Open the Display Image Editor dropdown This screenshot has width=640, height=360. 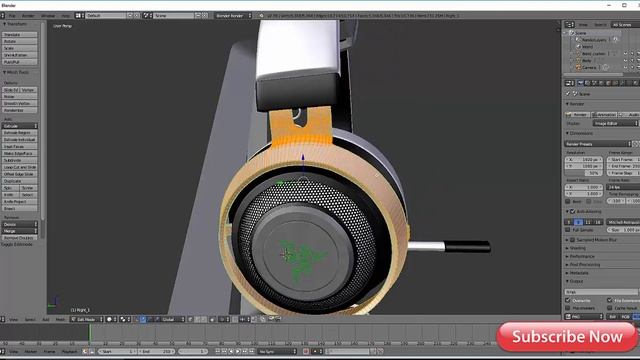(615, 123)
